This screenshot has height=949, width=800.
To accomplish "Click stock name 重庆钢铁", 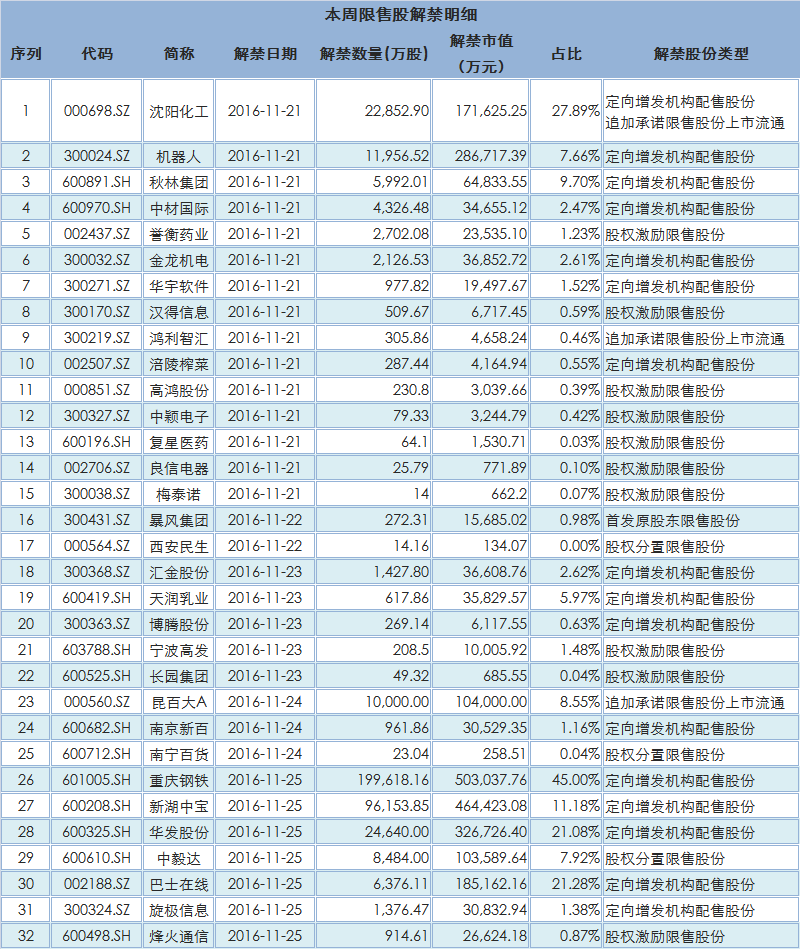I will click(179, 781).
